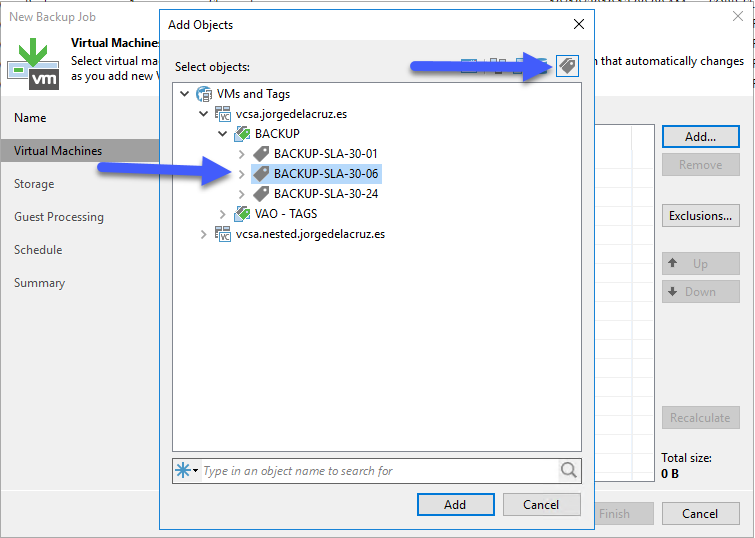755x538 pixels.
Task: Click the VMs and Tags globe icon
Action: (204, 94)
